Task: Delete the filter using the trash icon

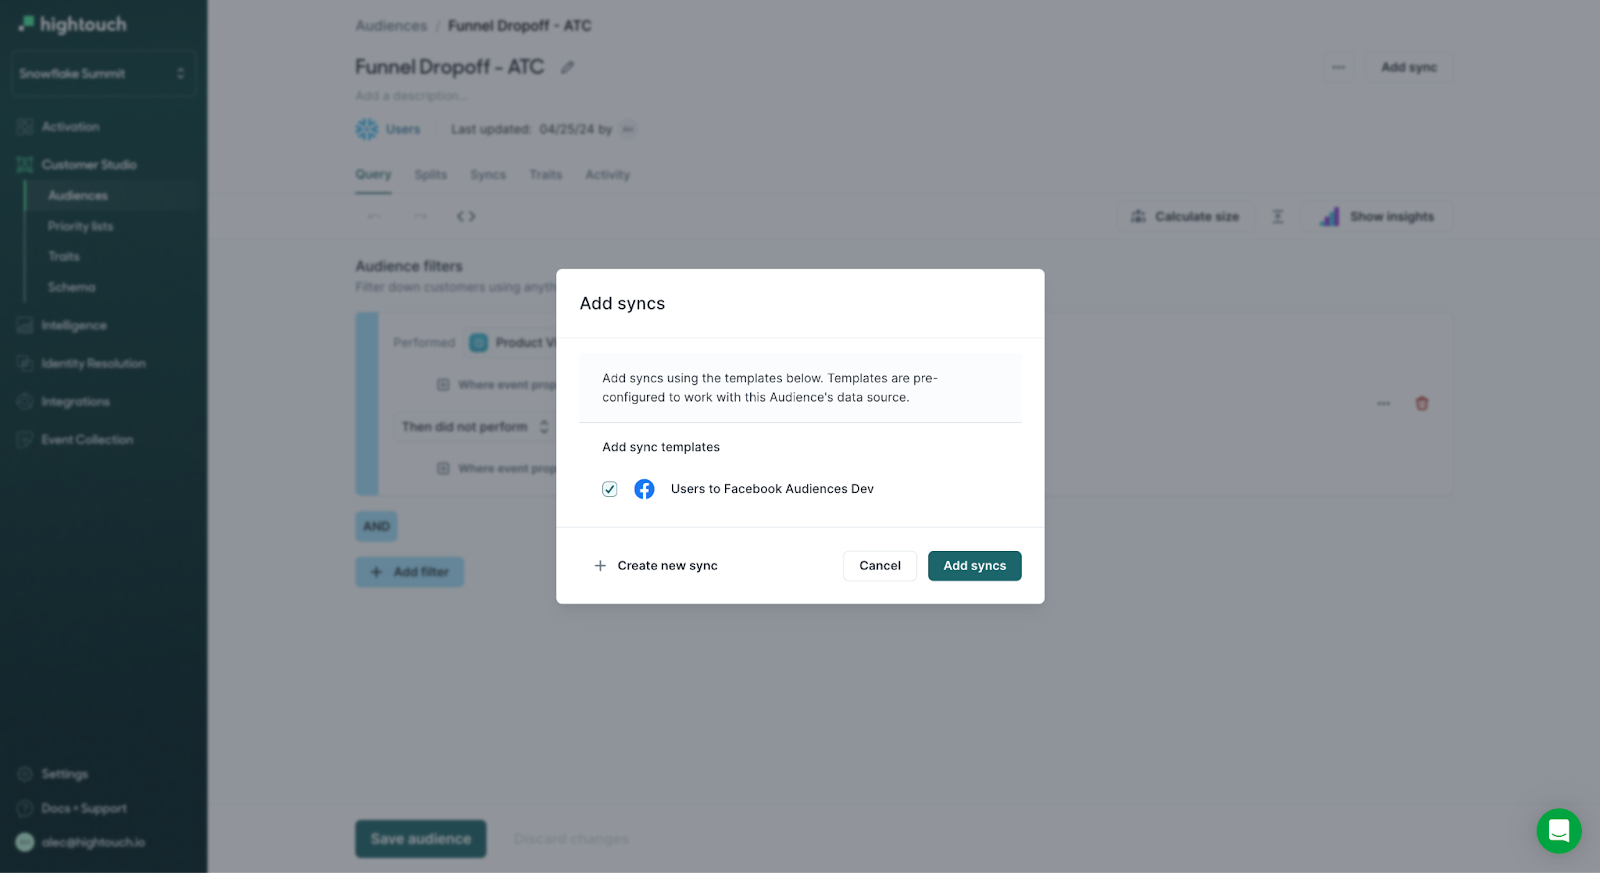Action: (x=1421, y=404)
